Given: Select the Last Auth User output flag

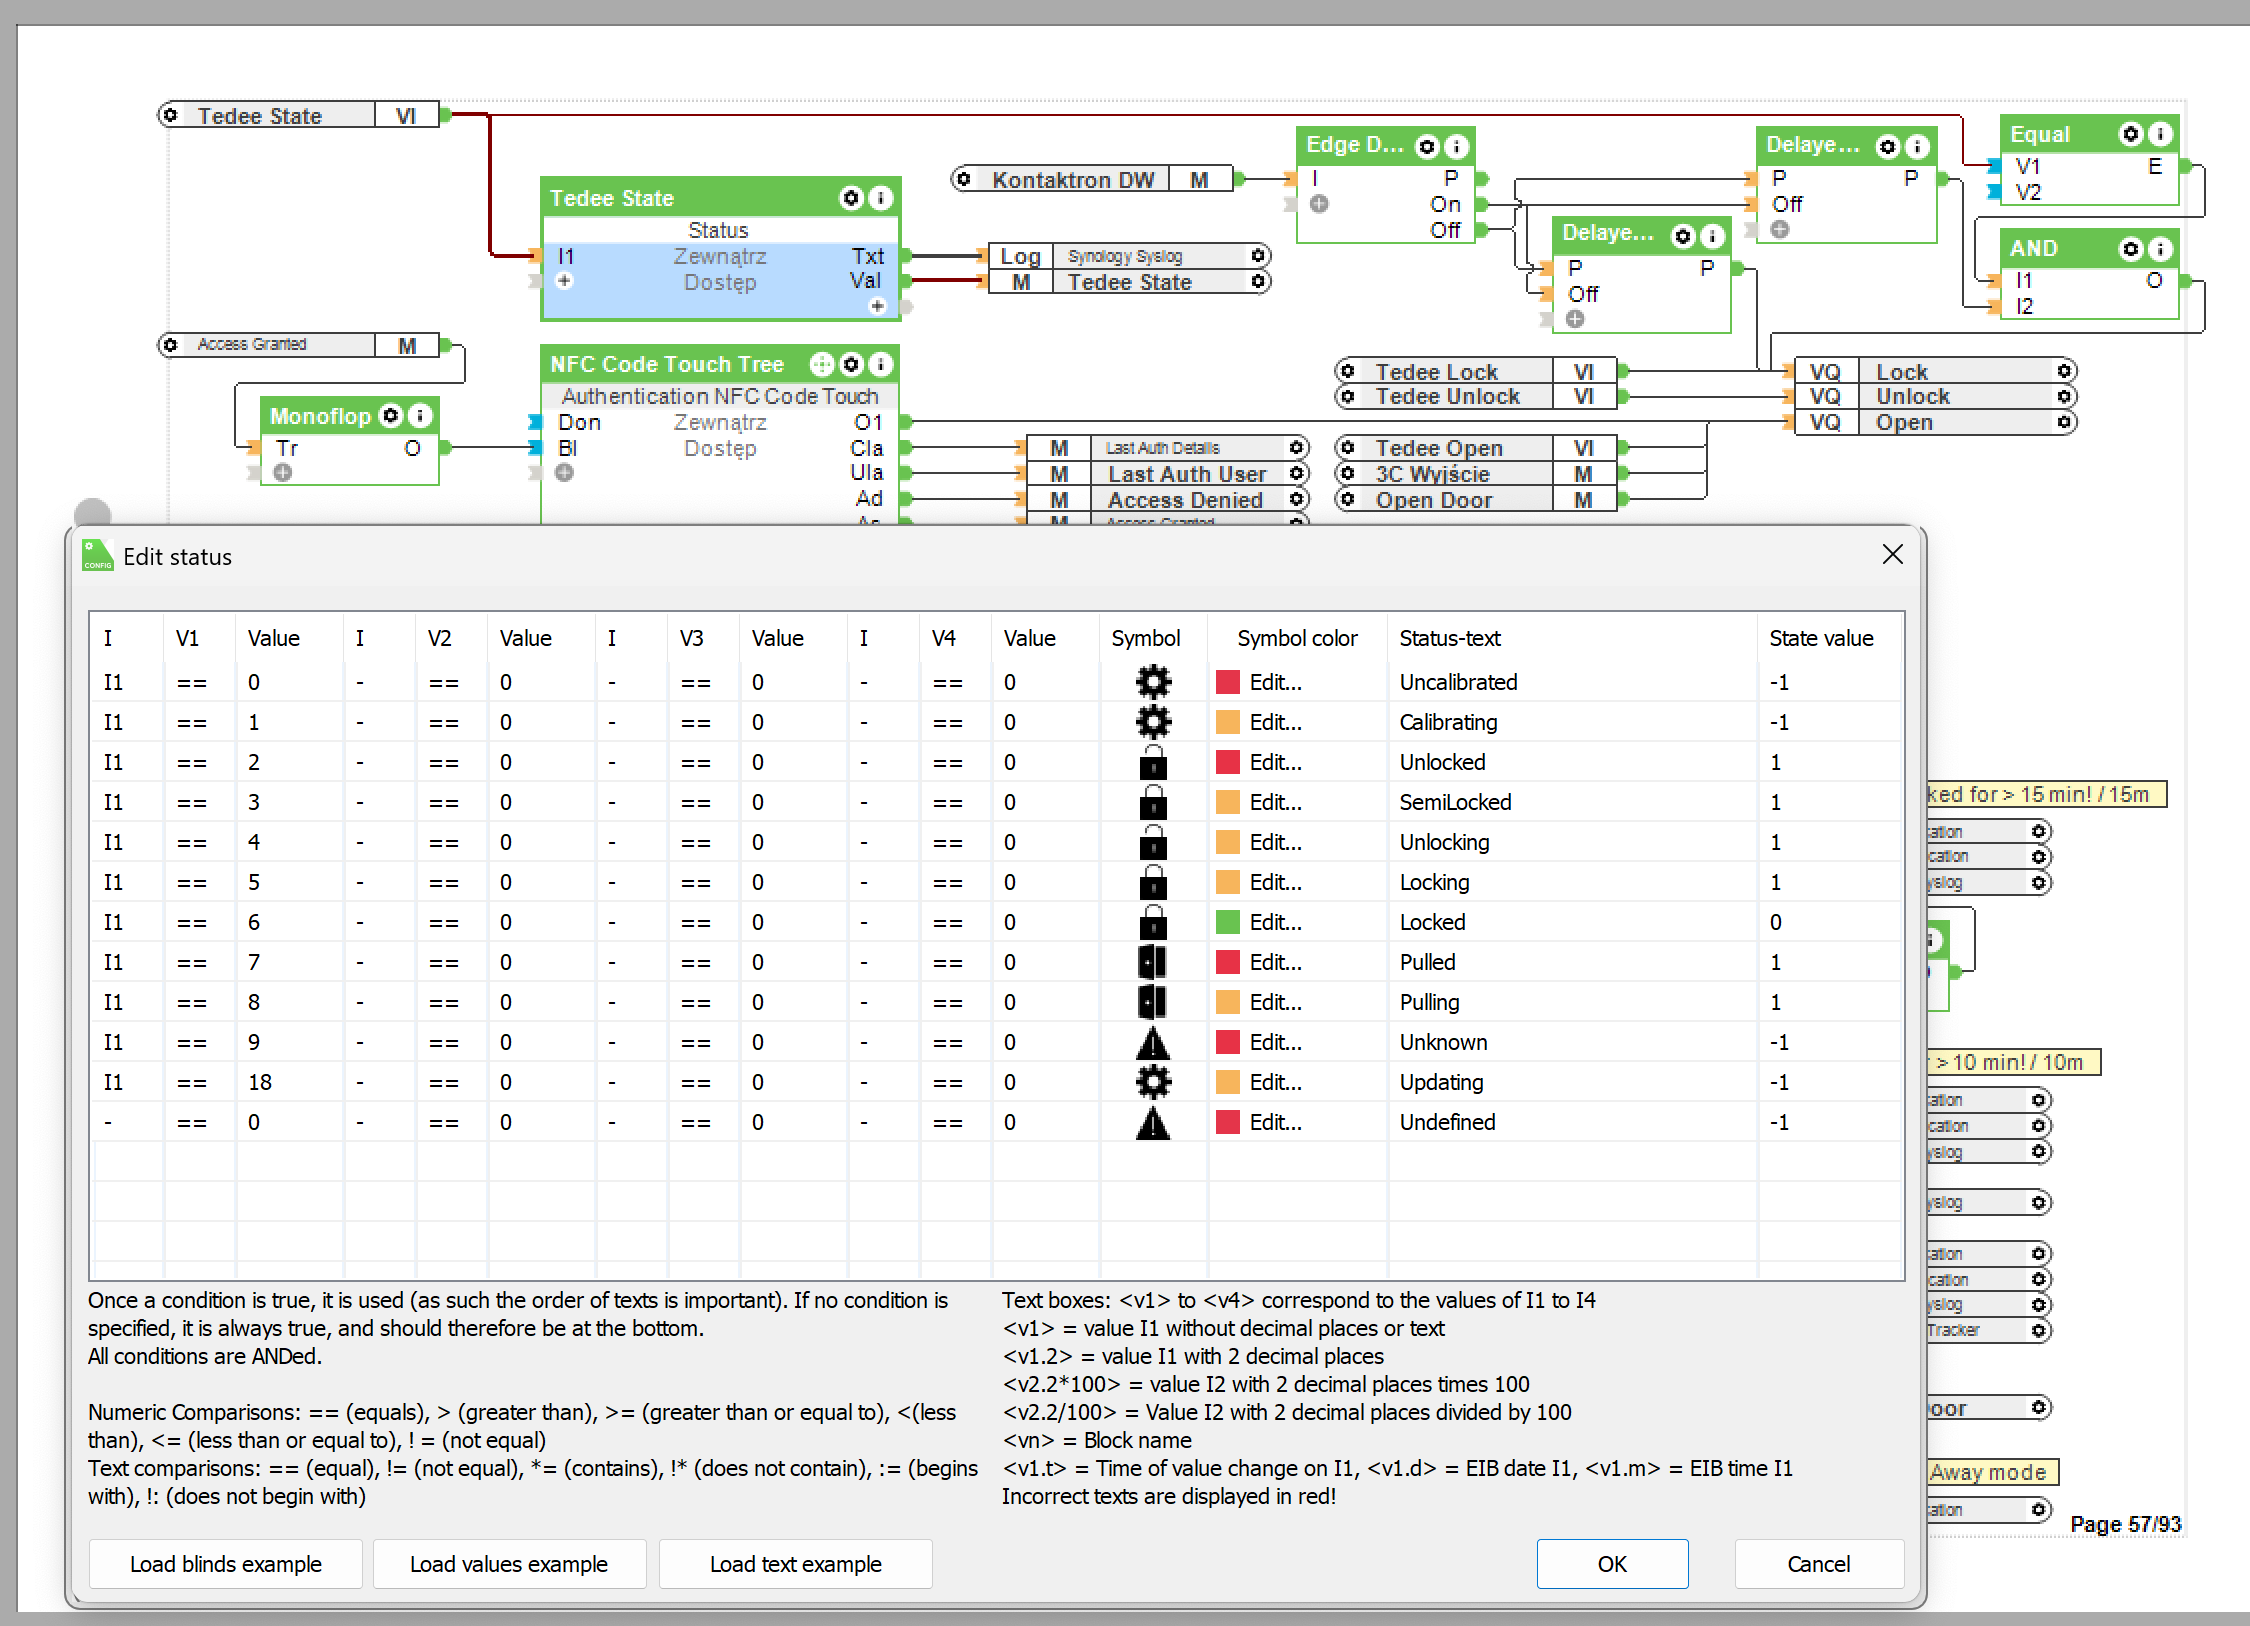Looking at the screenshot, I should (x=1168, y=474).
